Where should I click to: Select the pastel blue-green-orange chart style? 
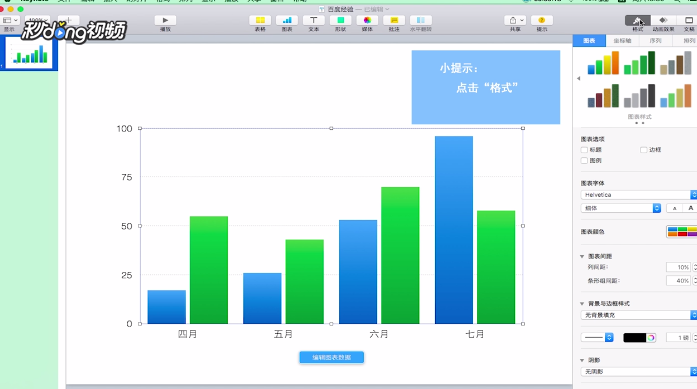676,96
